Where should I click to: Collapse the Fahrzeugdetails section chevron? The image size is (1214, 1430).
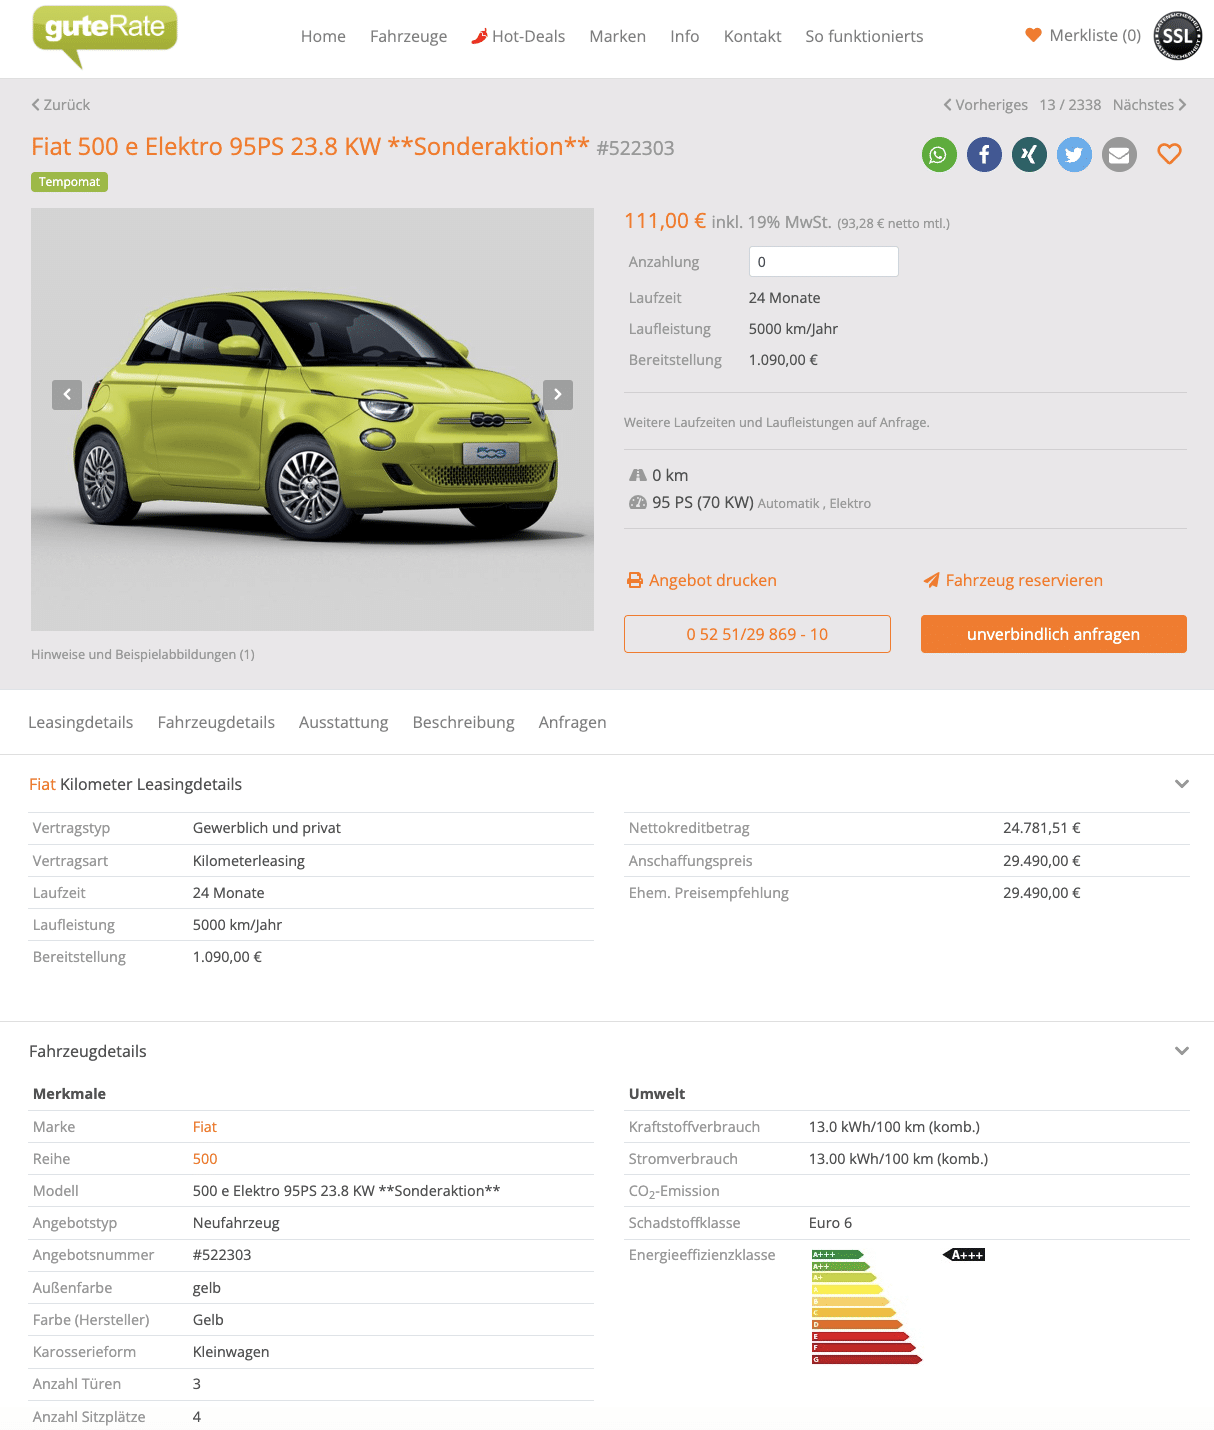click(x=1182, y=1051)
